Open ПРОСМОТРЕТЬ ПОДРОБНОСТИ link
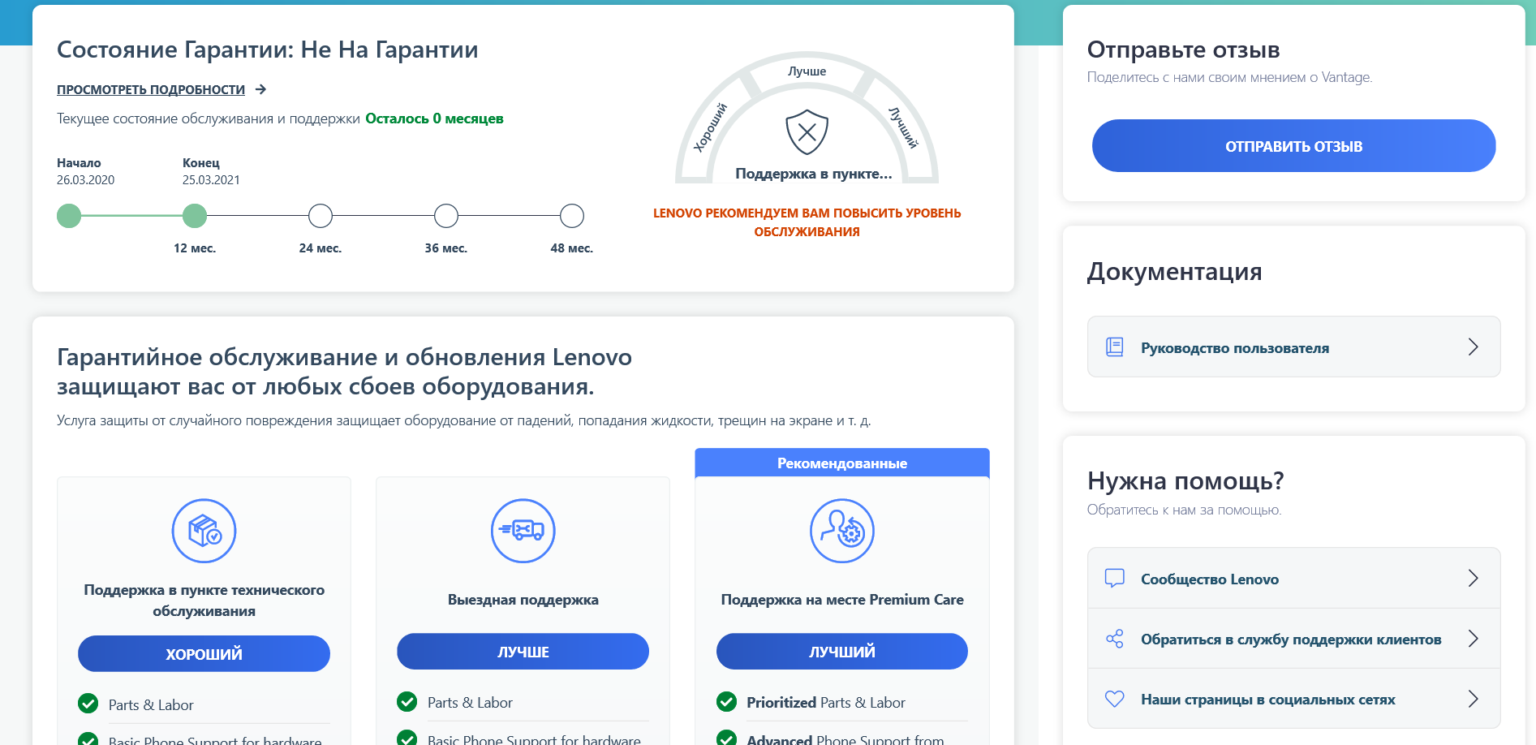The height and width of the screenshot is (745, 1536). (151, 89)
